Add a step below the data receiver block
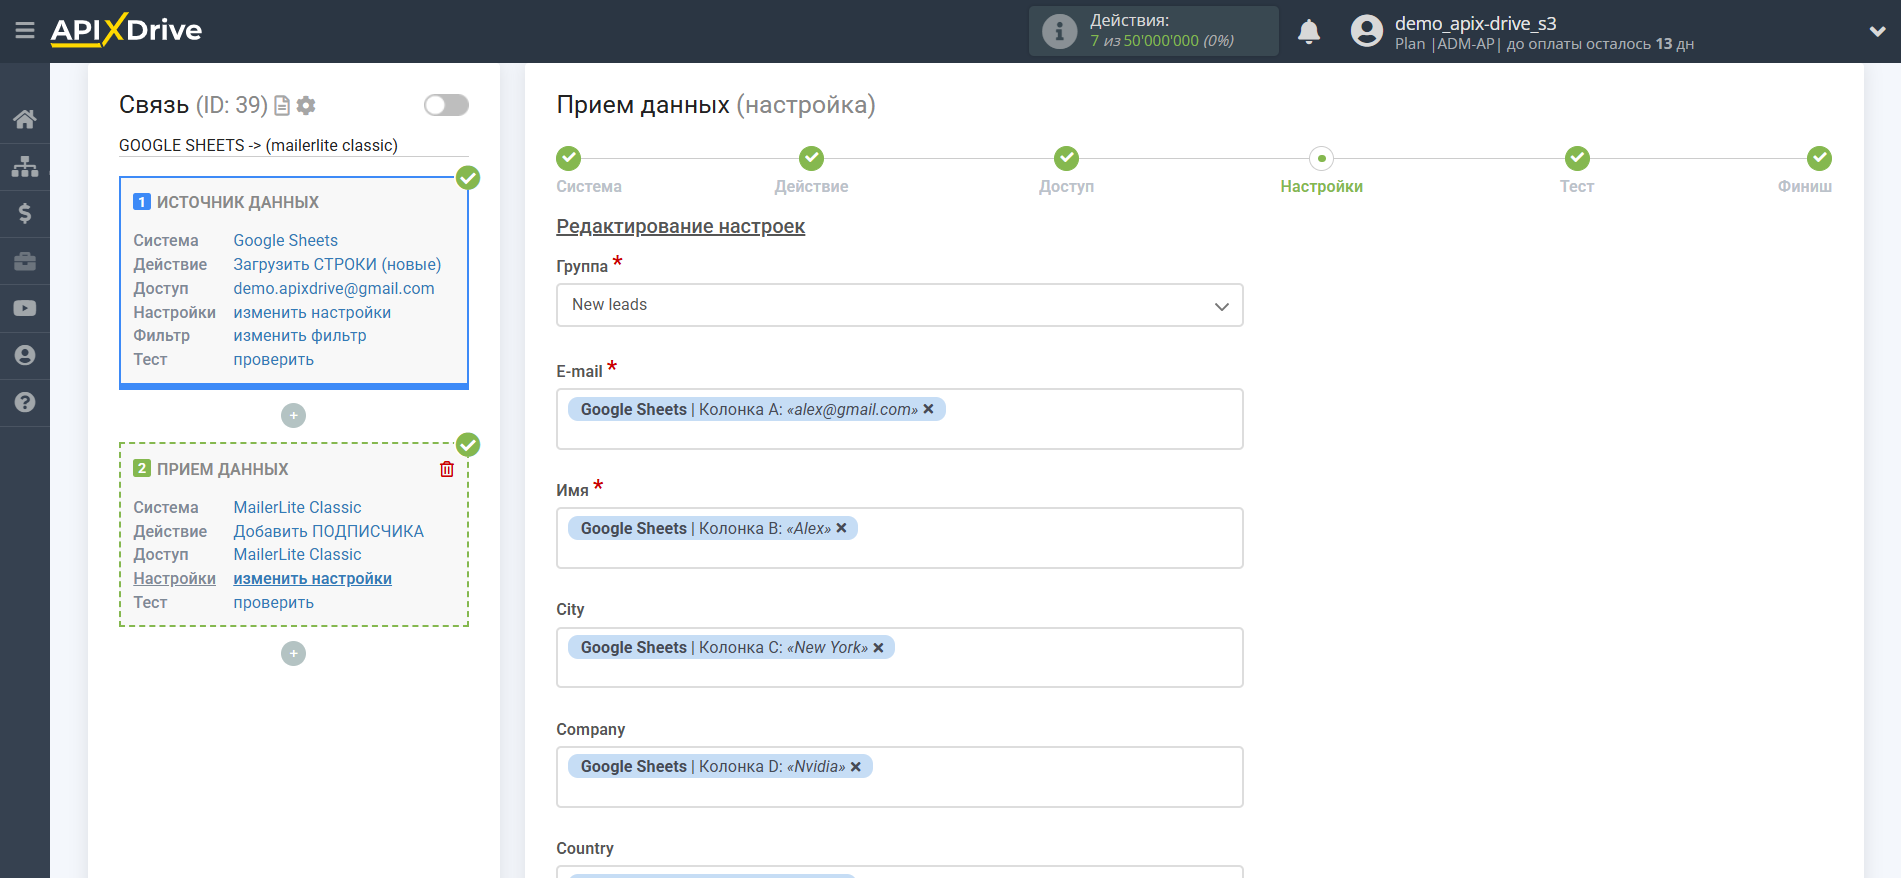1901x878 pixels. tap(293, 653)
